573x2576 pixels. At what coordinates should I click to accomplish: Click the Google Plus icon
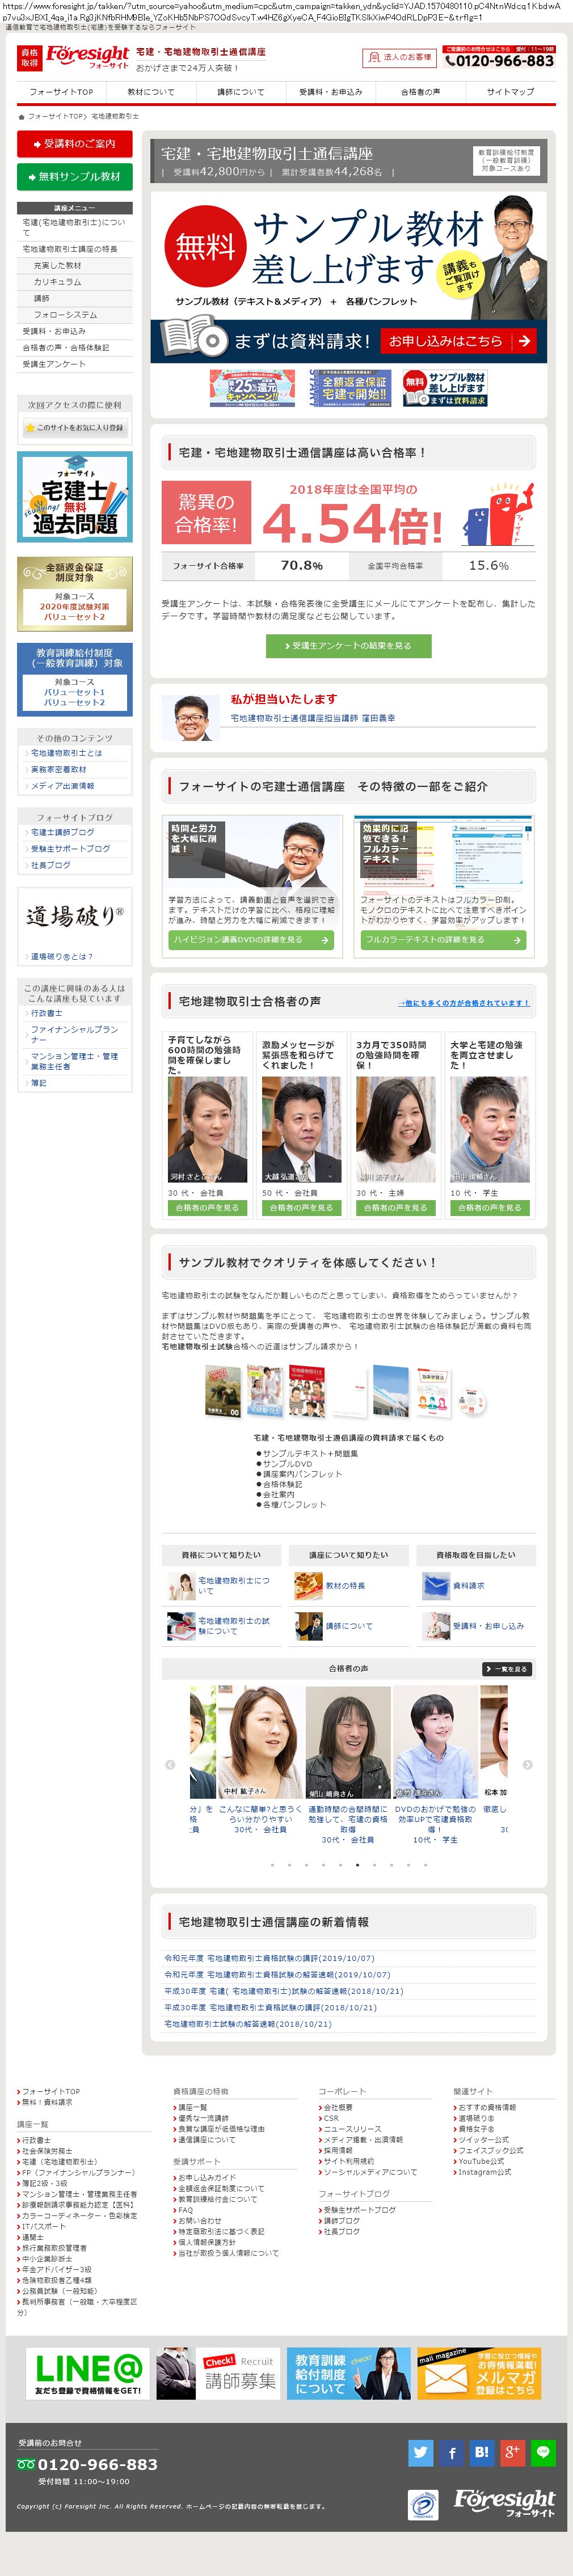[x=512, y=2452]
